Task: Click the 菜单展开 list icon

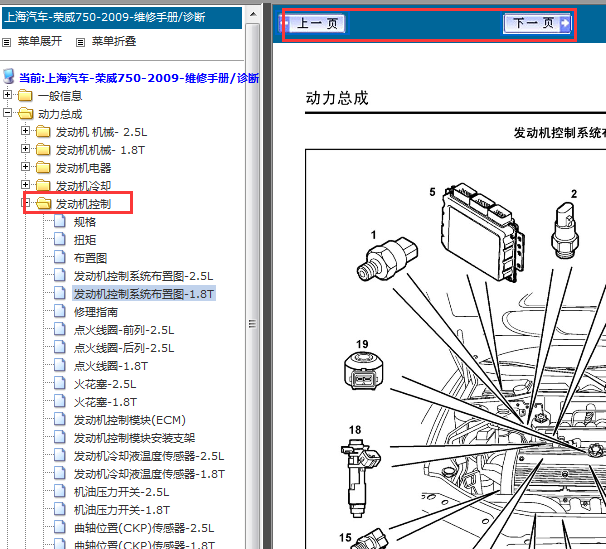Action: tap(7, 42)
